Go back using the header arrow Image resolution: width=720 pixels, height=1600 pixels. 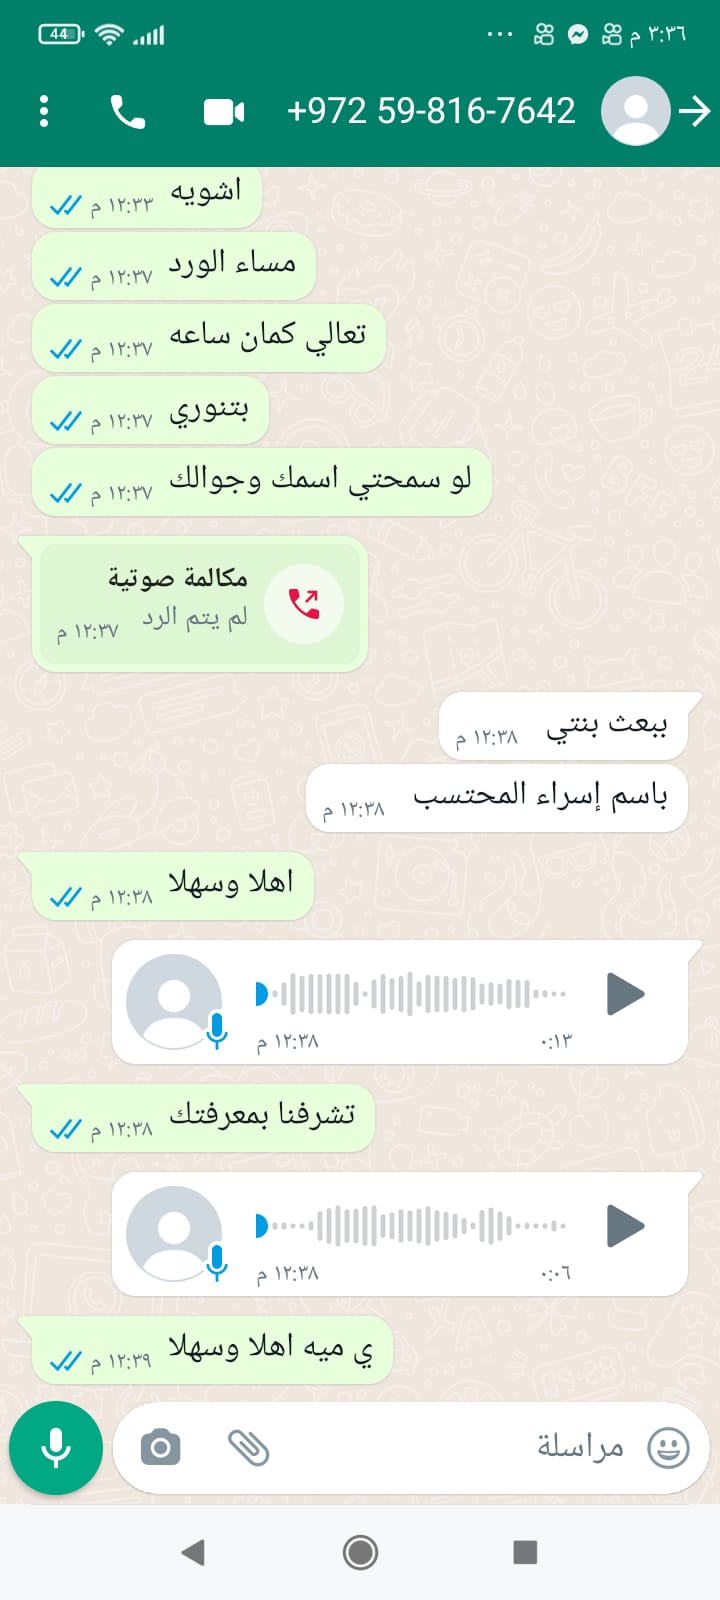click(694, 111)
